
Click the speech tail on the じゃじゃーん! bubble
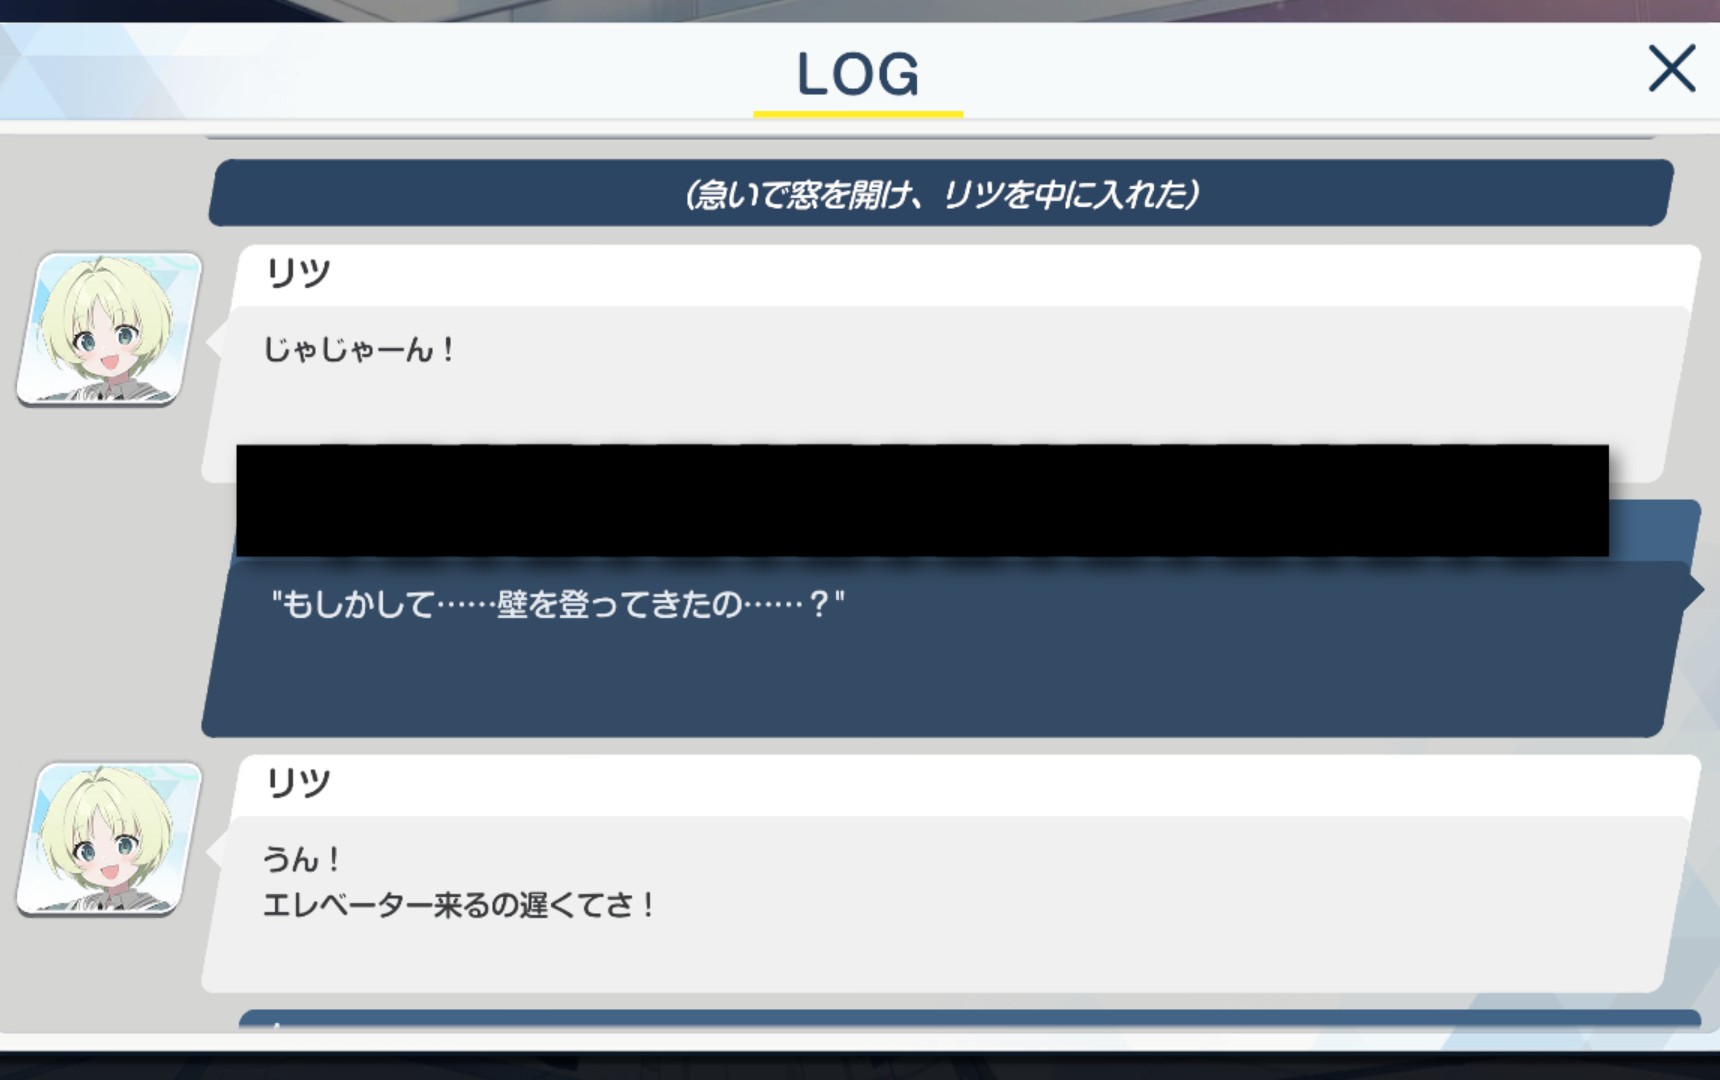[x=212, y=341]
